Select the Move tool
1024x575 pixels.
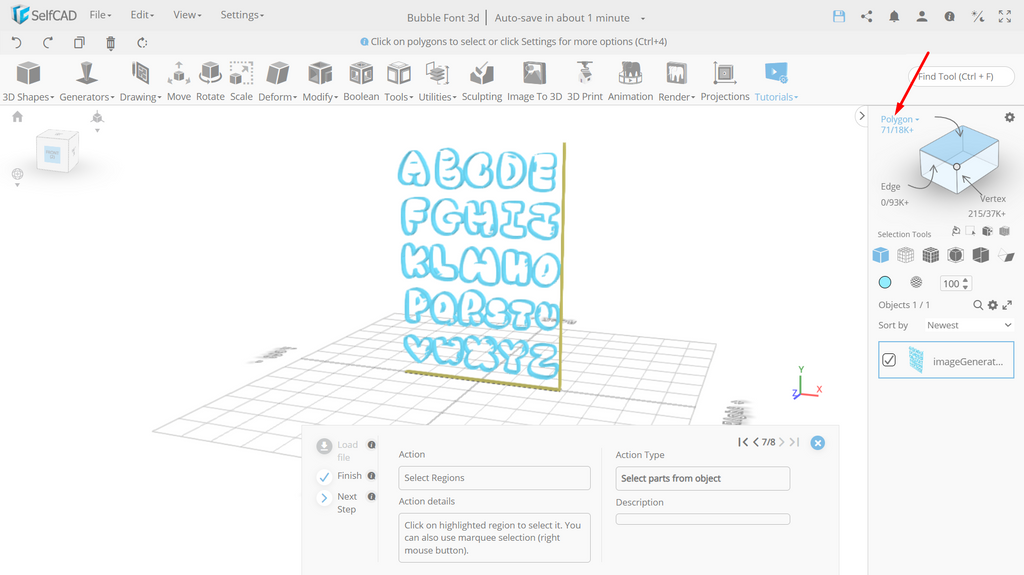tap(178, 82)
